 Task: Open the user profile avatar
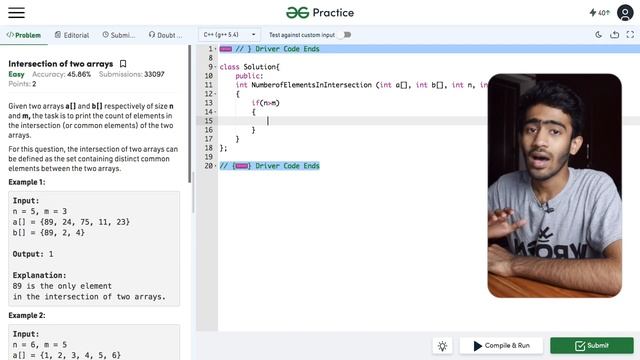[625, 13]
